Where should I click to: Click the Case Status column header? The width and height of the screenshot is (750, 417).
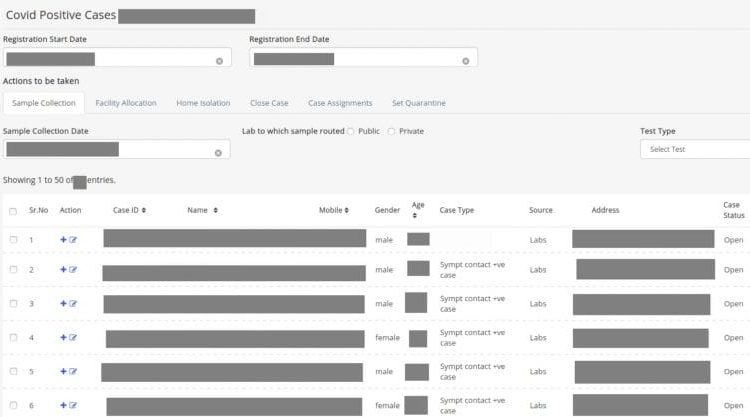pos(734,210)
